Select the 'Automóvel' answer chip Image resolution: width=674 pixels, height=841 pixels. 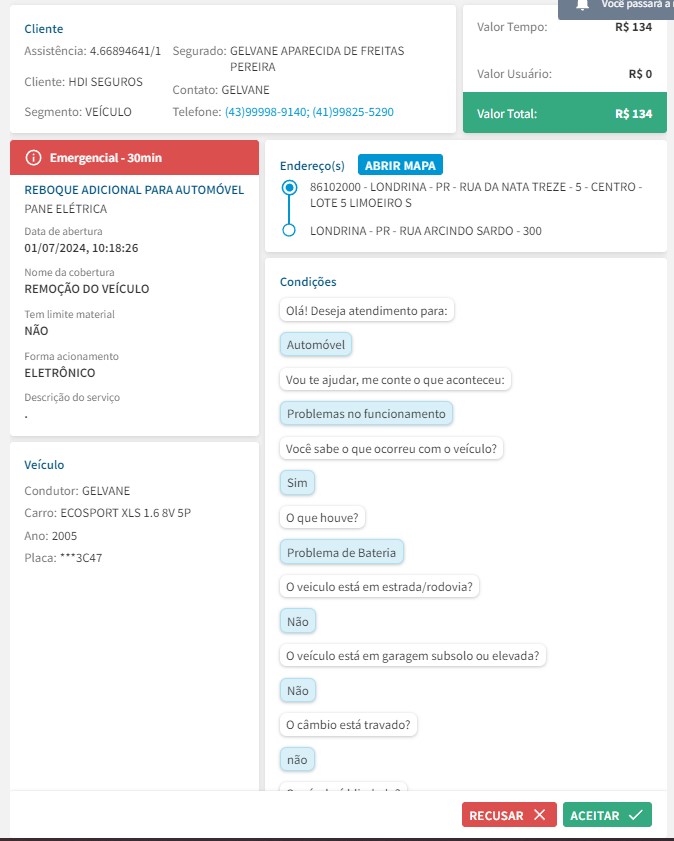[316, 345]
